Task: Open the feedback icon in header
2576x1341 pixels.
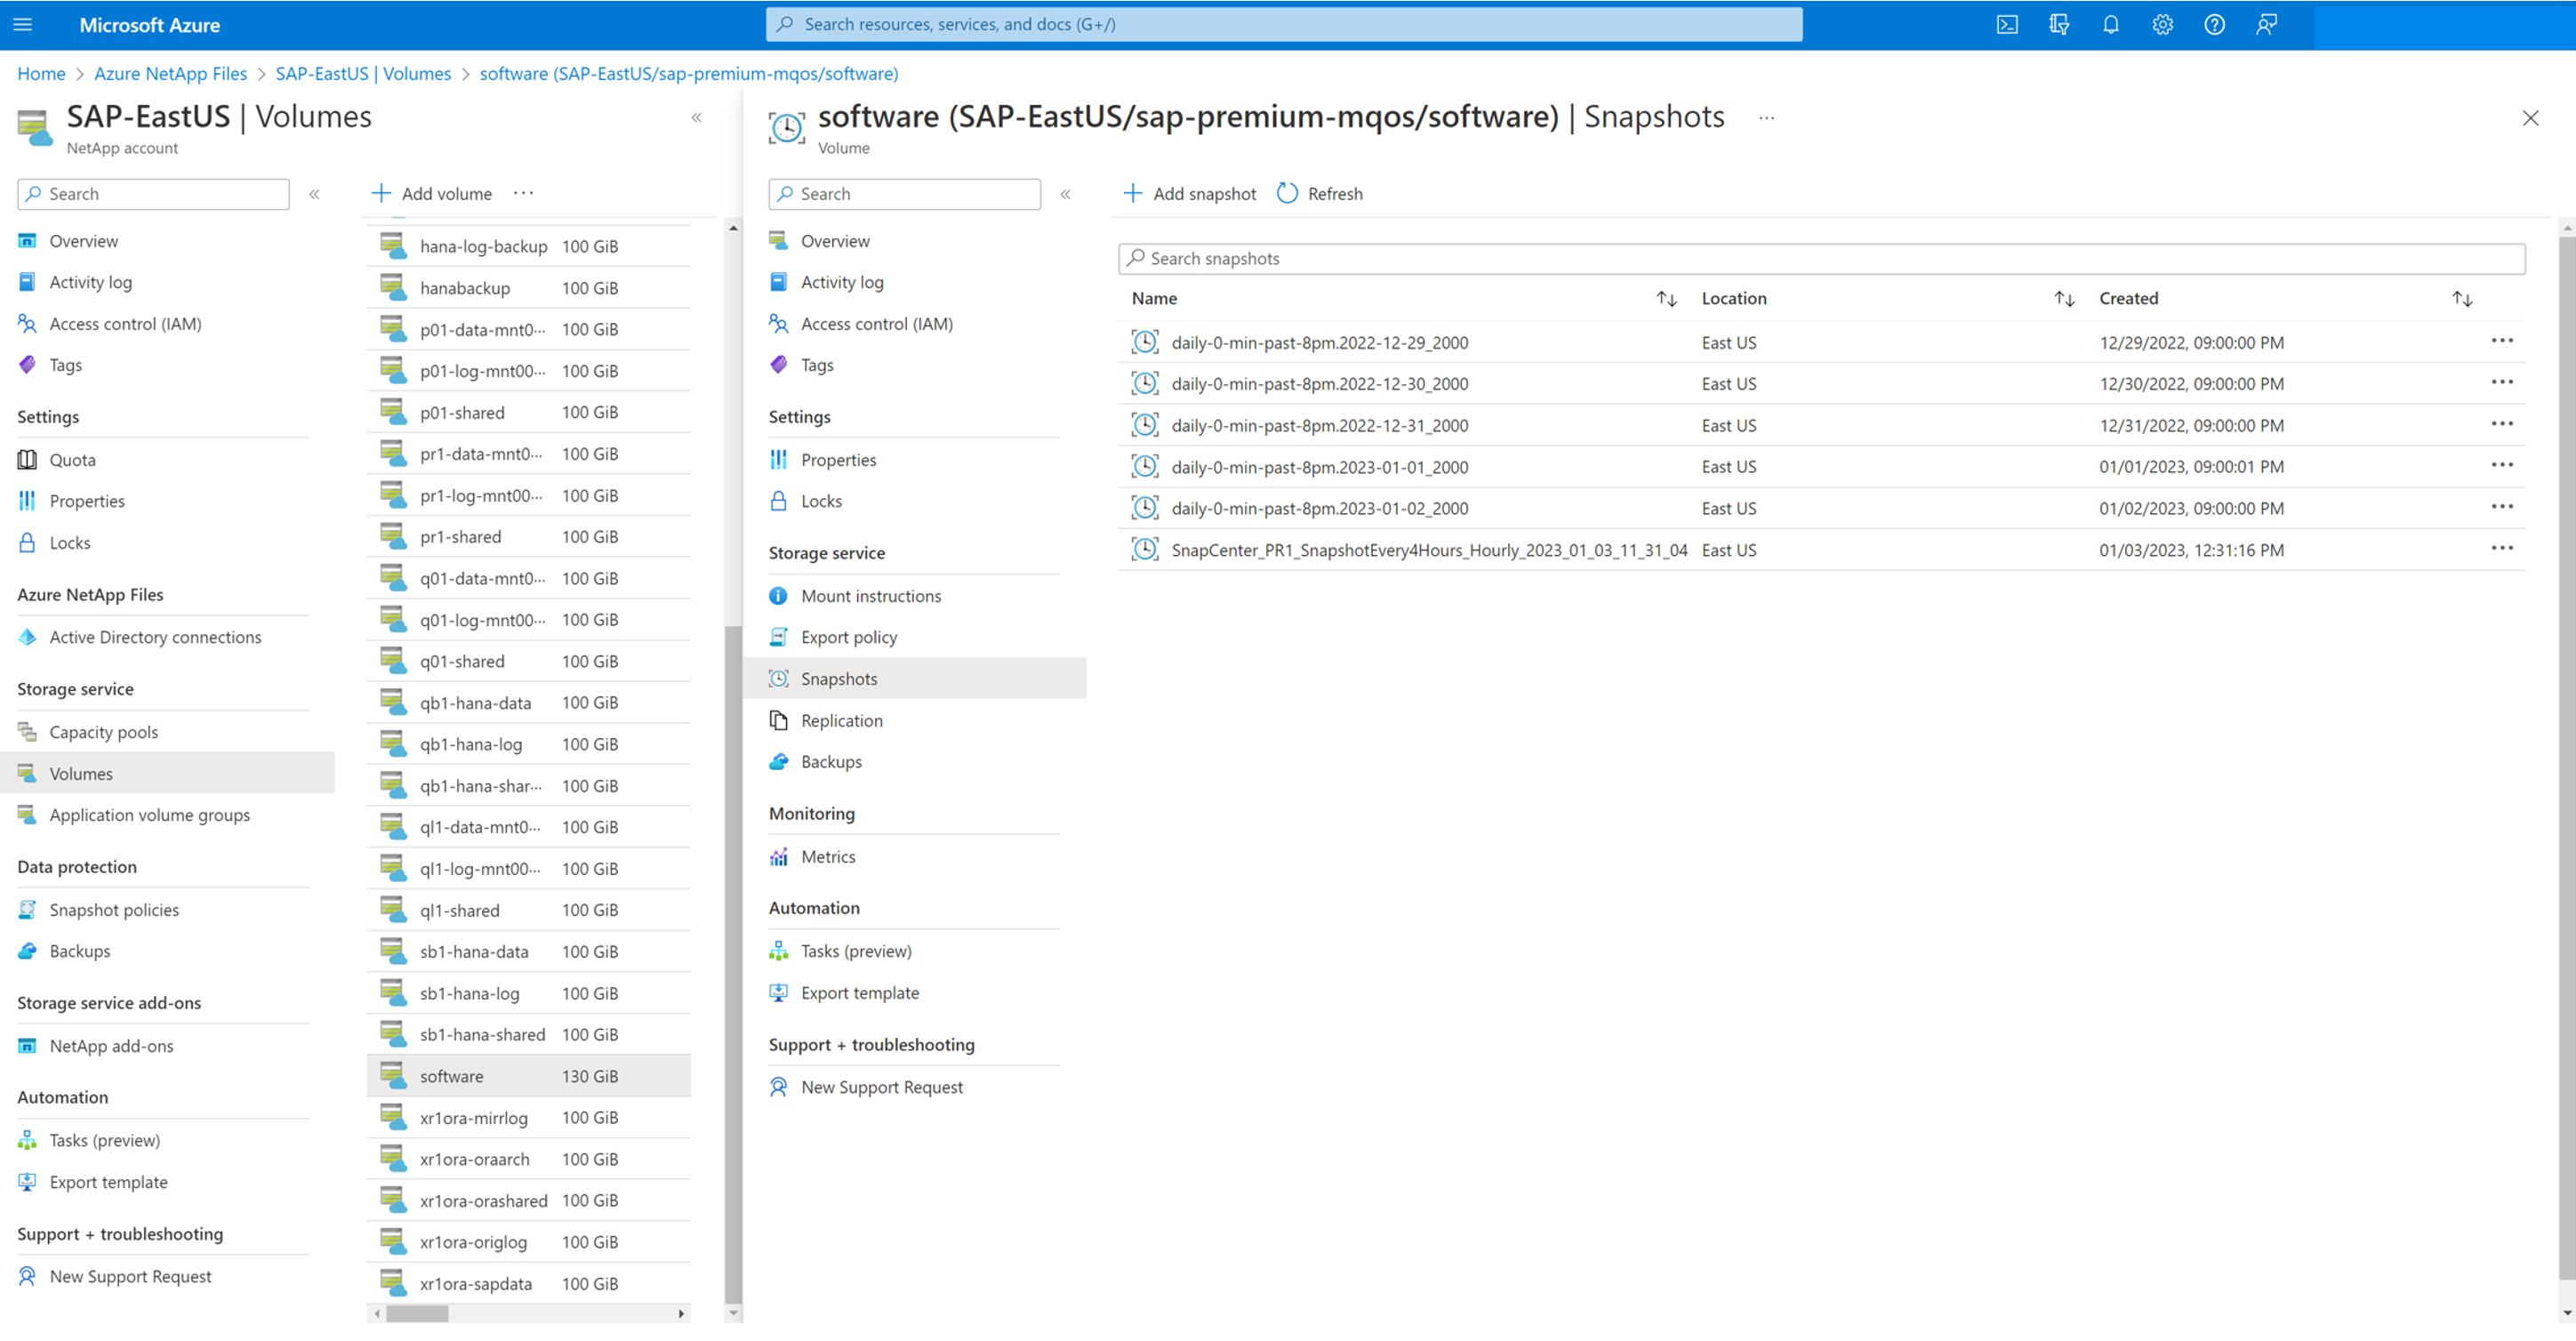Action: pos(2266,25)
